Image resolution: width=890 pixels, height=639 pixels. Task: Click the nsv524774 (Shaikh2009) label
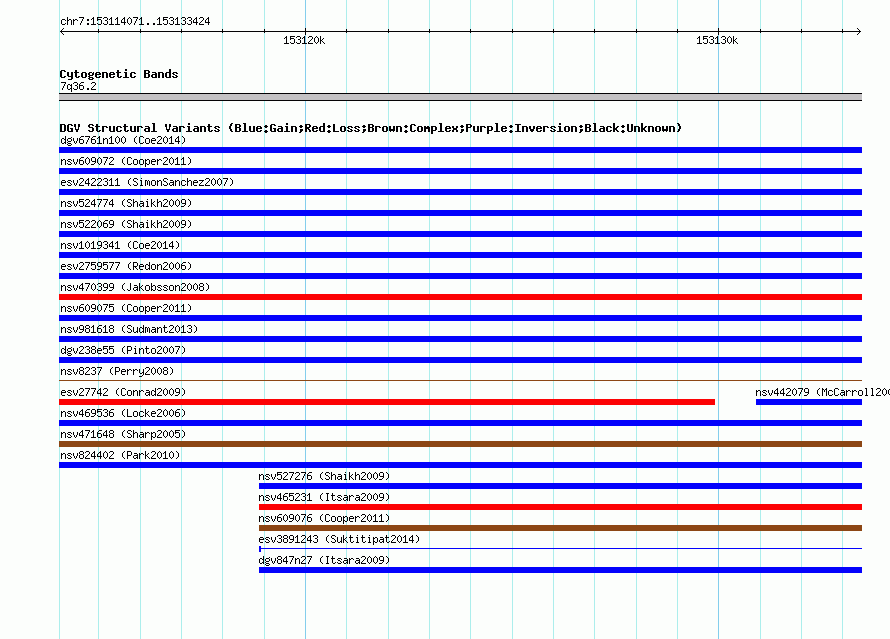click(126, 203)
